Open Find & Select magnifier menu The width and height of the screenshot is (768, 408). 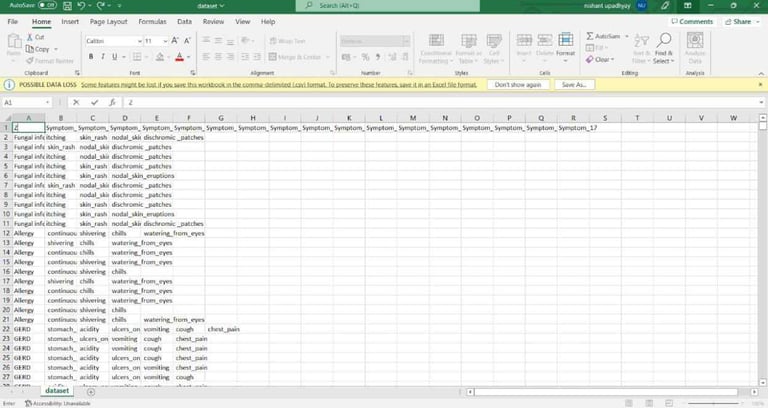664,48
